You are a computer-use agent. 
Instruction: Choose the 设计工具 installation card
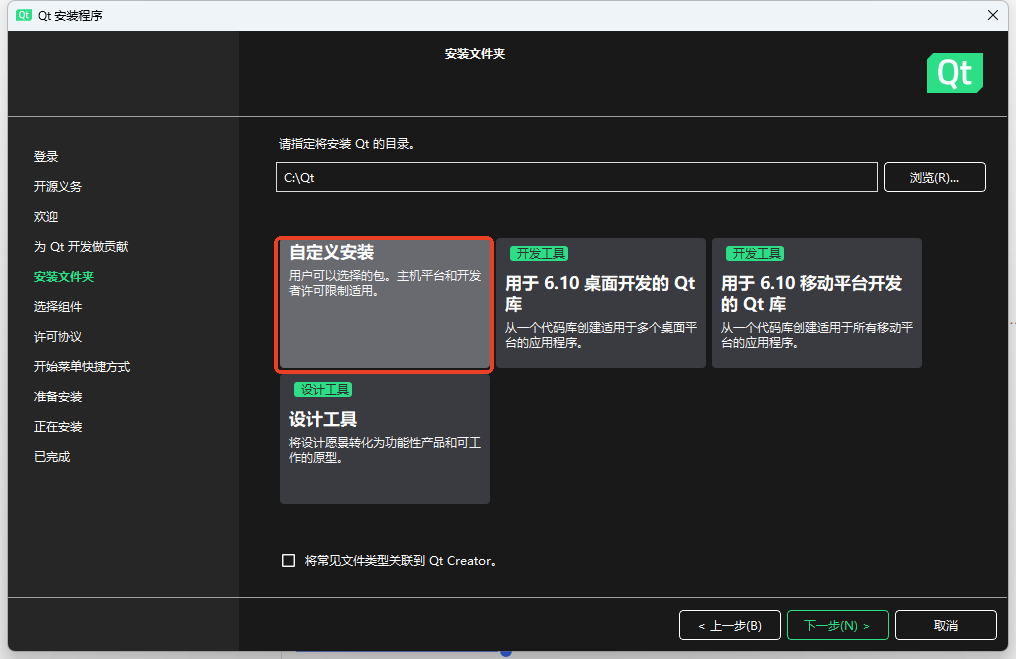click(384, 439)
